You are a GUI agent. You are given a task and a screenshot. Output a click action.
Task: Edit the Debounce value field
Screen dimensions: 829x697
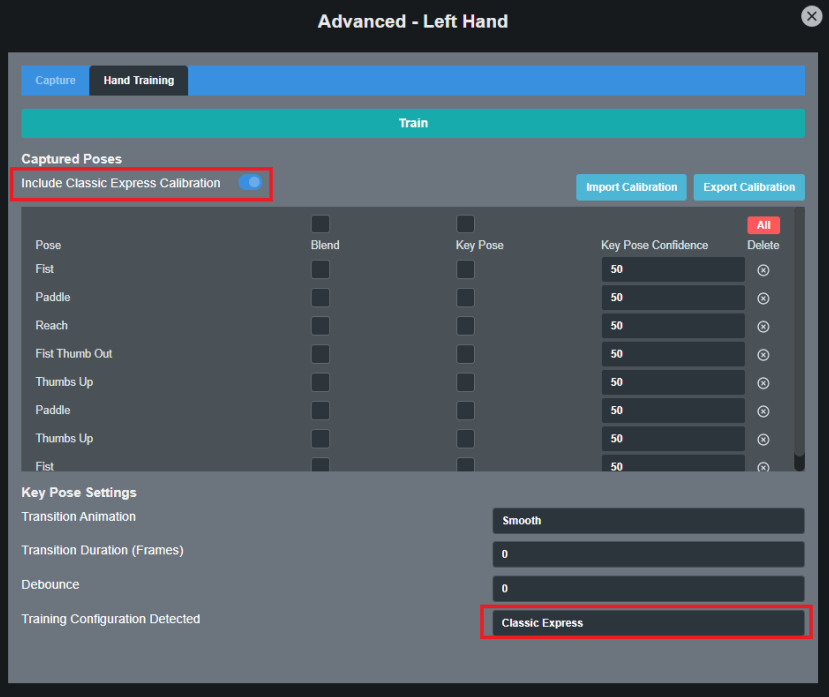click(x=648, y=589)
